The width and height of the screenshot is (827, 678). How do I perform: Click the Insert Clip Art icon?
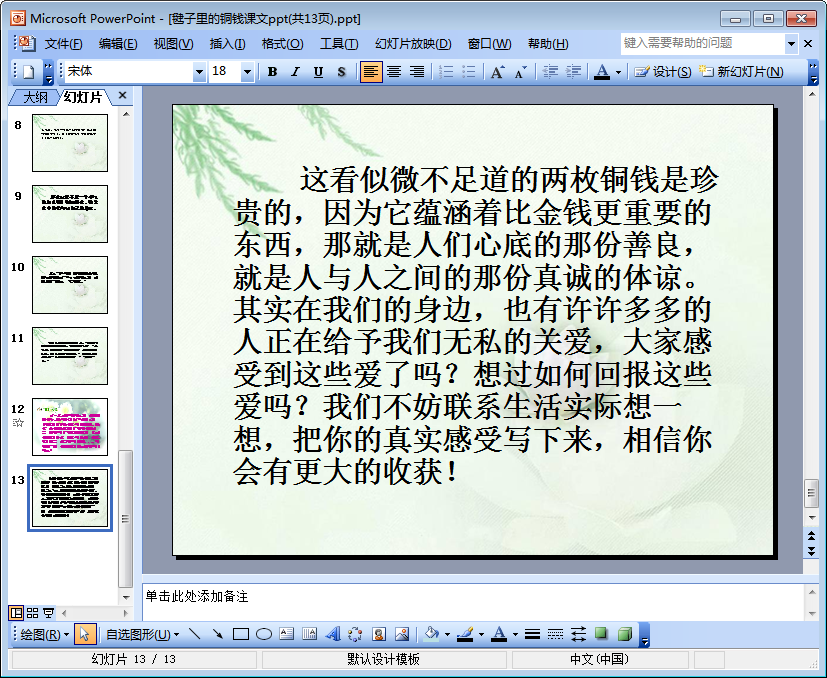coord(379,634)
